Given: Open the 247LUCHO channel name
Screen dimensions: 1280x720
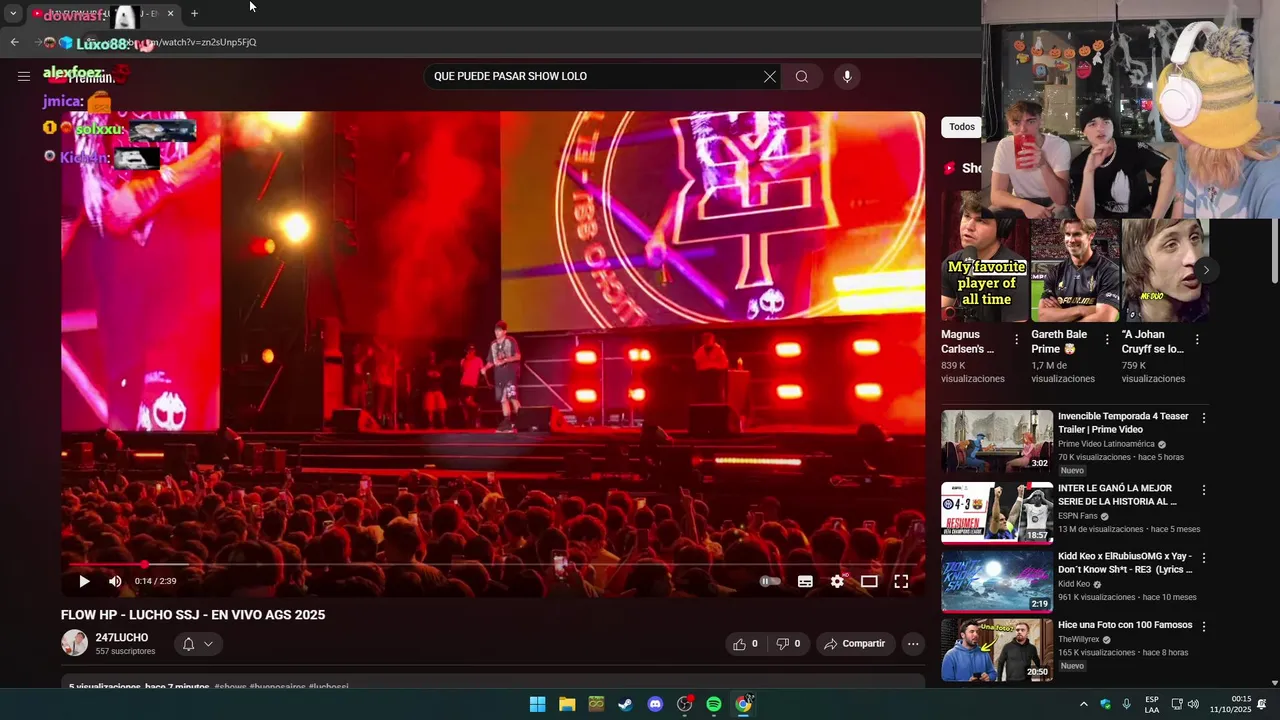Looking at the screenshot, I should tap(122, 638).
